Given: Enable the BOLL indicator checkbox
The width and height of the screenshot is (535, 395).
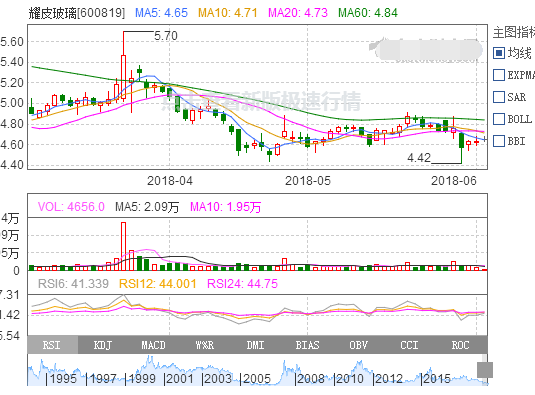Looking at the screenshot, I should [x=499, y=119].
